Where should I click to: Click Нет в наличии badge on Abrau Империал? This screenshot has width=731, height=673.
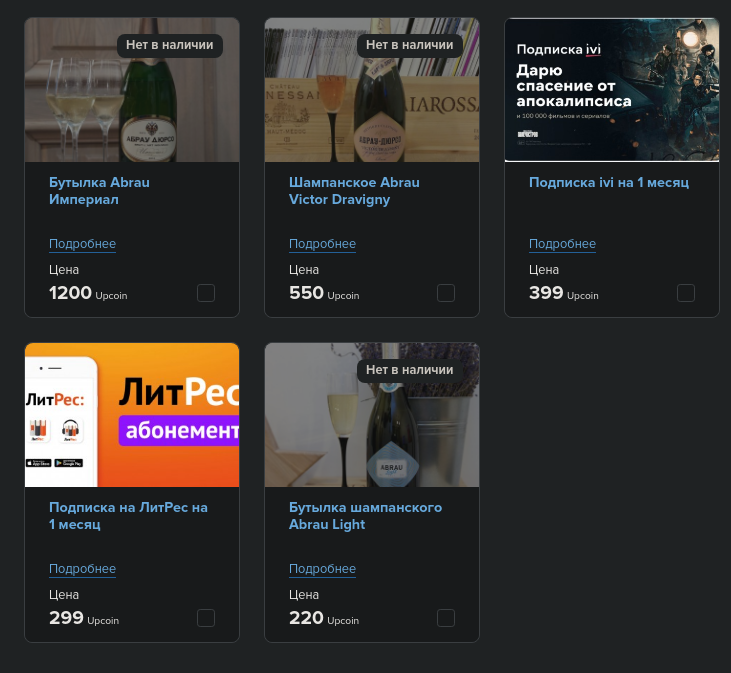coord(170,45)
